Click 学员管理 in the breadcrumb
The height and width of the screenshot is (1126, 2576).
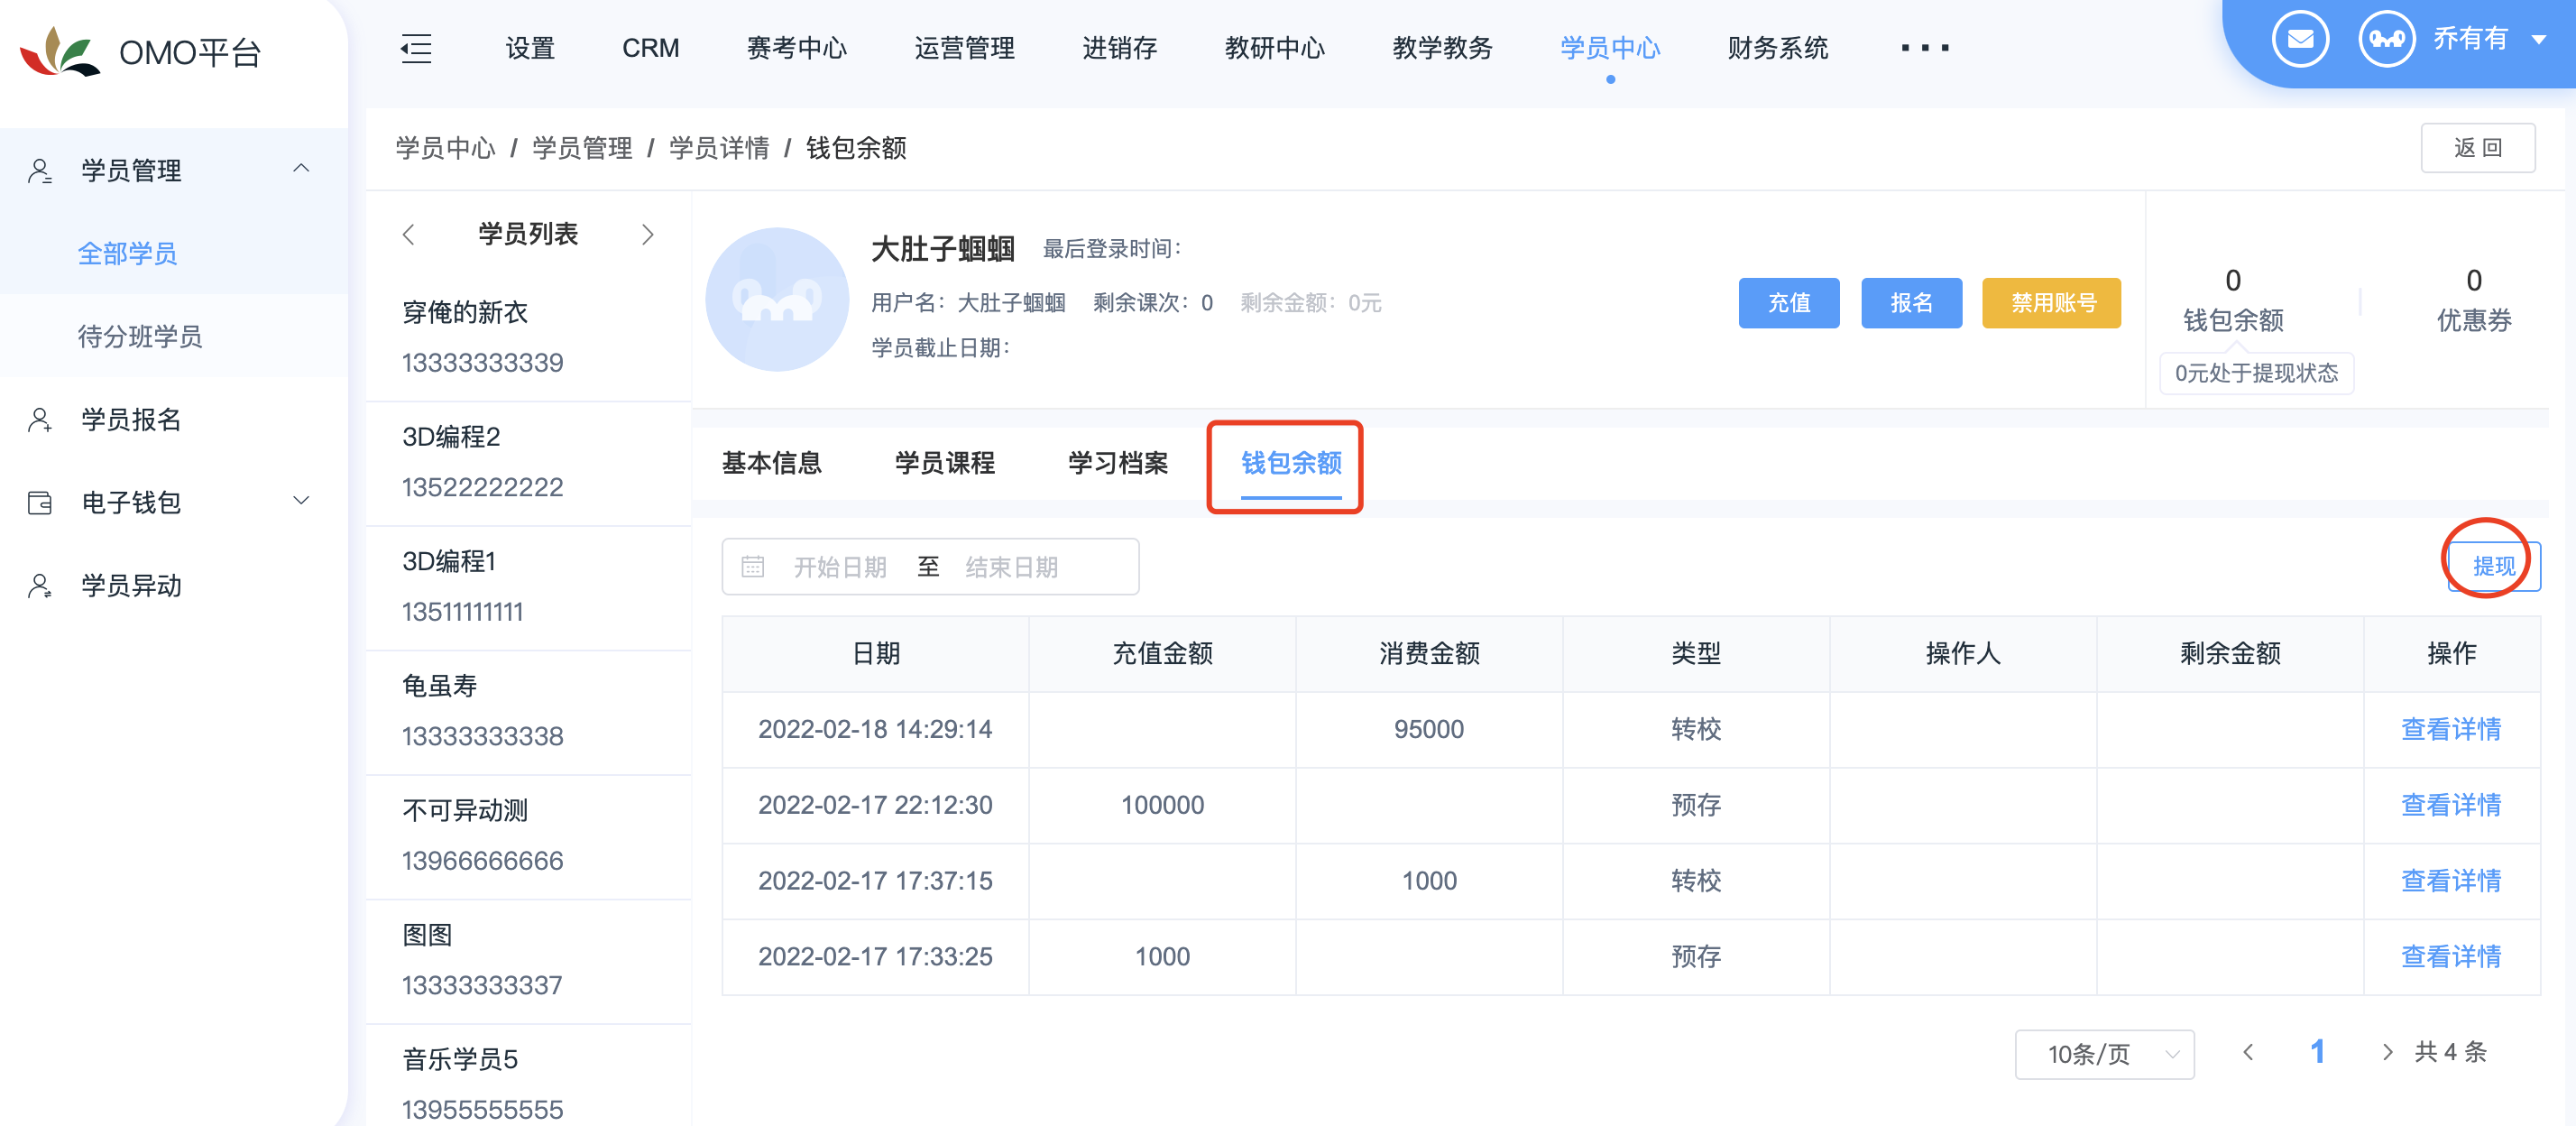[x=582, y=148]
